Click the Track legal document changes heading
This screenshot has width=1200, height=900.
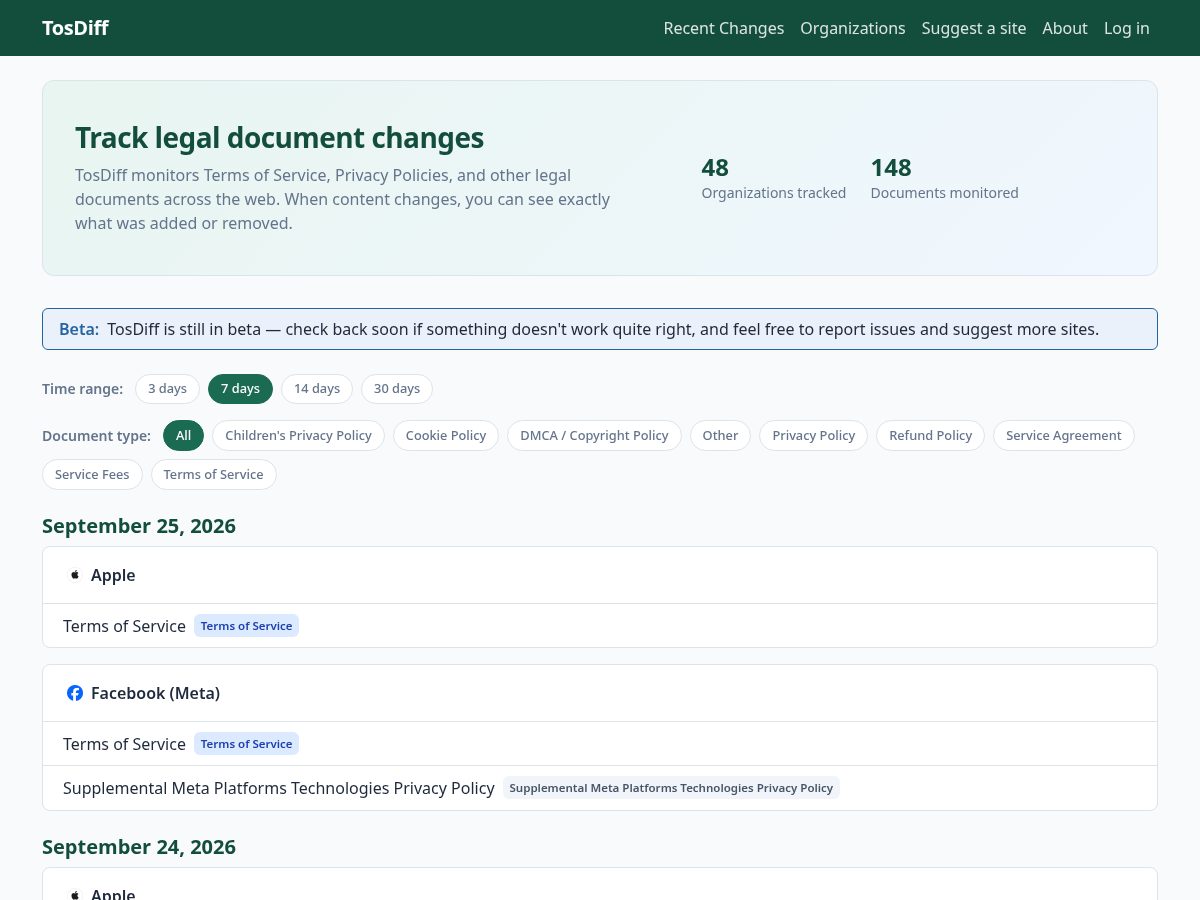pyautogui.click(x=280, y=138)
